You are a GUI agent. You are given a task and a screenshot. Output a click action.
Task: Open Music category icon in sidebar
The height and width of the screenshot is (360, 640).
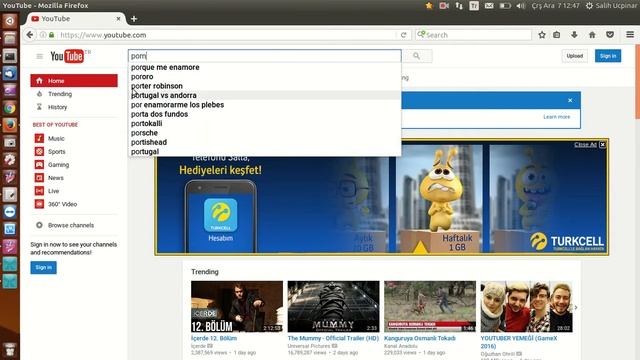click(x=39, y=138)
